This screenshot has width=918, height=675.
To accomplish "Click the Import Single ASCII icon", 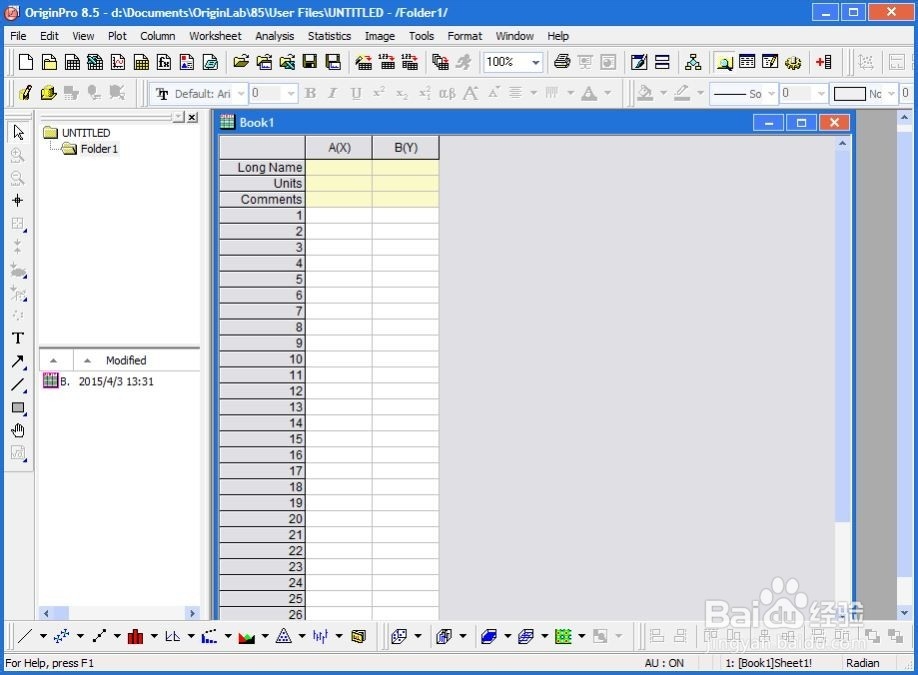I will 387,62.
